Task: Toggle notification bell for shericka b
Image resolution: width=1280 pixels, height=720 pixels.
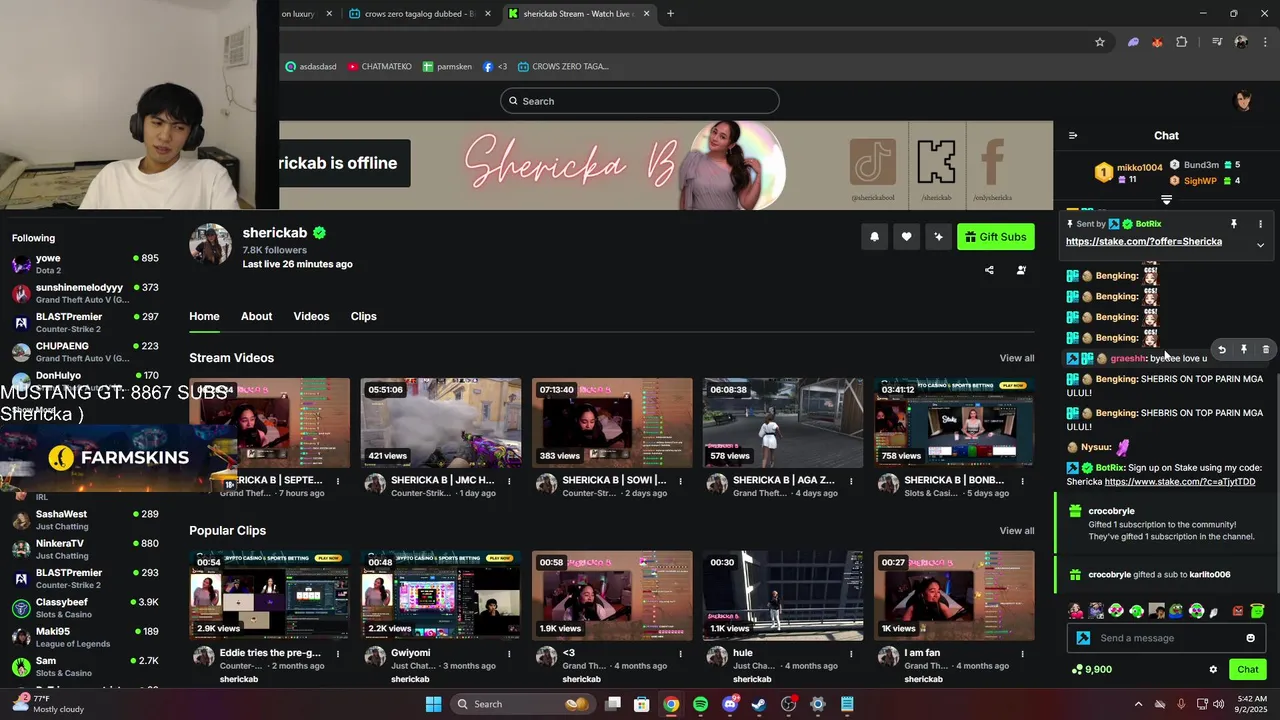Action: (x=874, y=237)
